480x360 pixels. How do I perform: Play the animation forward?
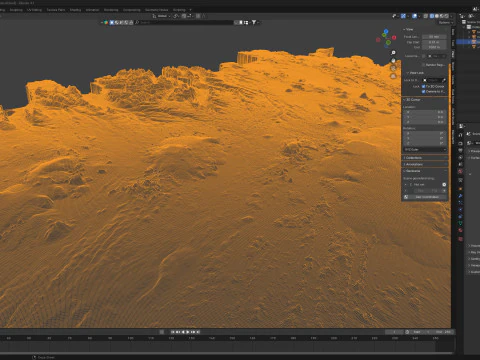[188, 332]
